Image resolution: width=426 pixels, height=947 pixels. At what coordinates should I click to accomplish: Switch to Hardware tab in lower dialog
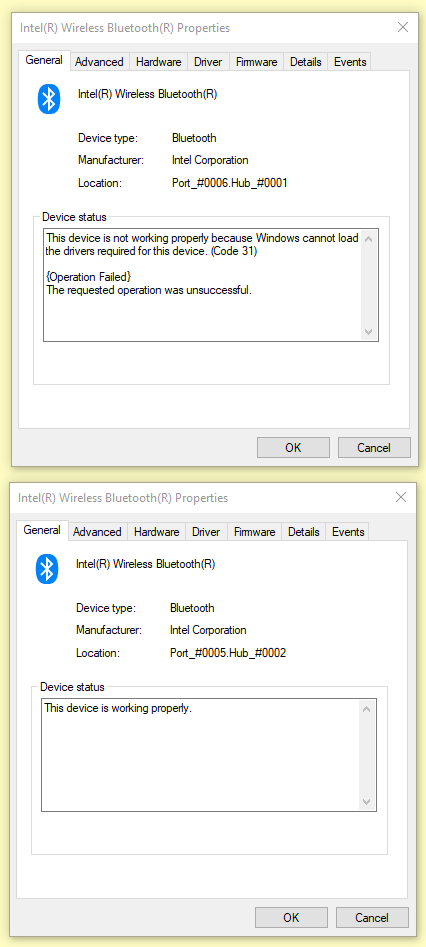click(x=157, y=531)
